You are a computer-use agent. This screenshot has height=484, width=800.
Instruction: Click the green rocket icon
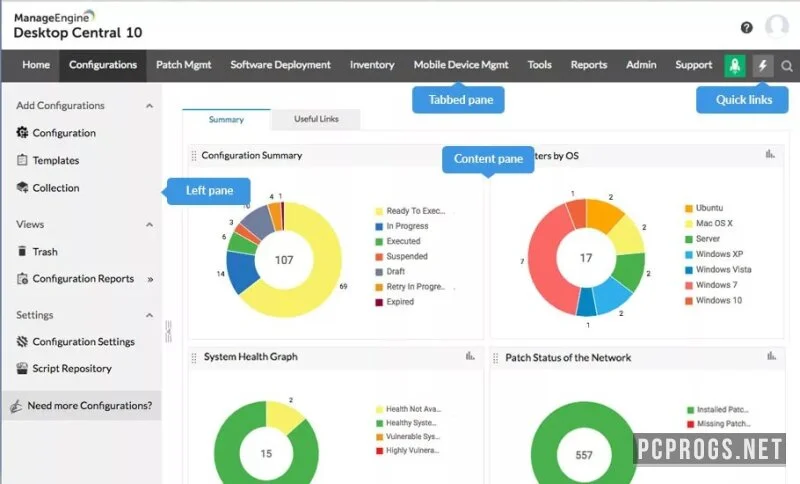coord(735,66)
